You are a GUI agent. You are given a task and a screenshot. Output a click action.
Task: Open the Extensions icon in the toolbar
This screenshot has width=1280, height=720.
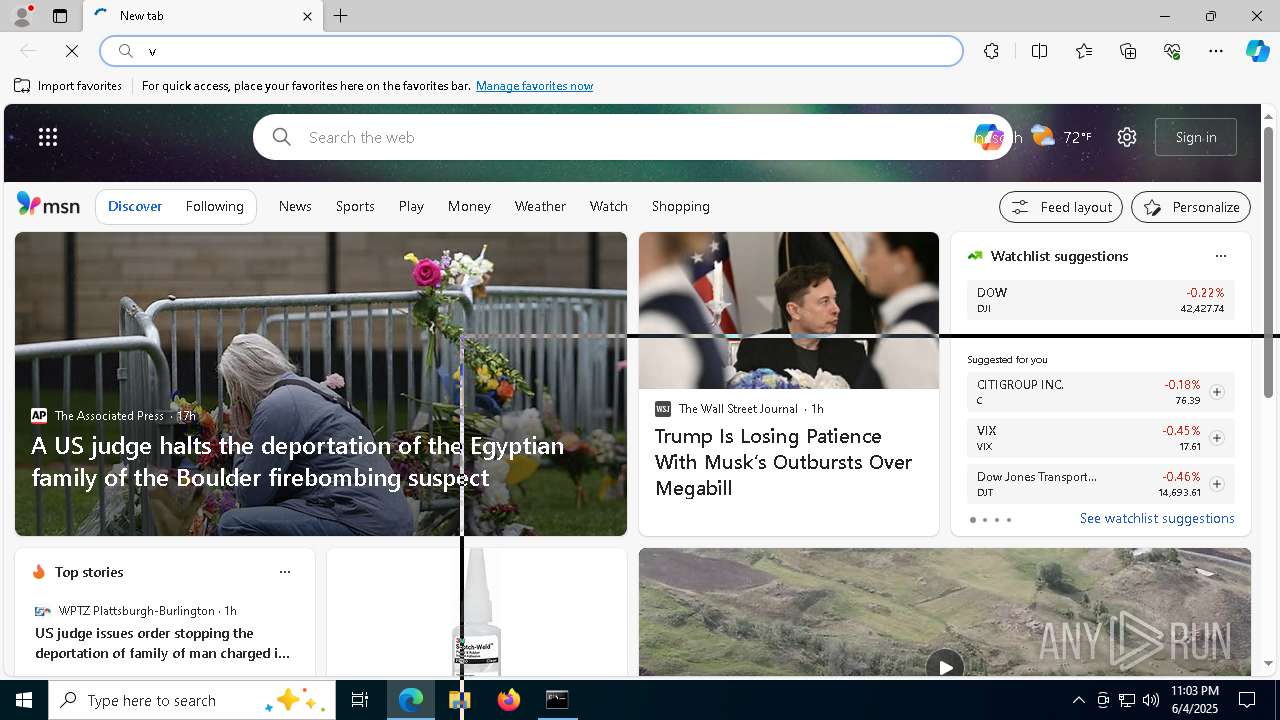[991, 51]
